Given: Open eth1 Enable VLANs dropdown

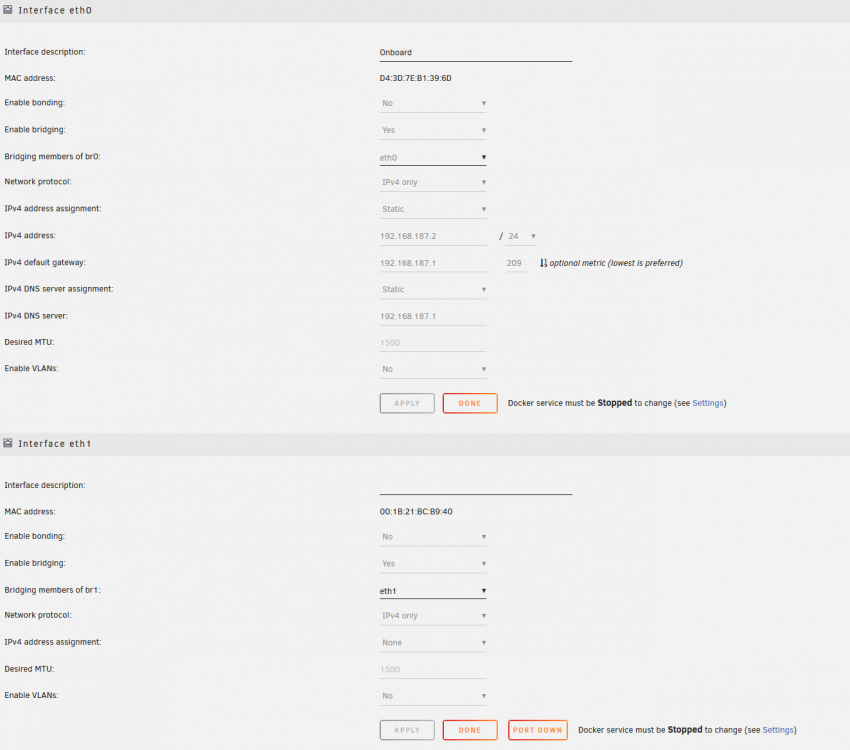Looking at the screenshot, I should pos(433,696).
